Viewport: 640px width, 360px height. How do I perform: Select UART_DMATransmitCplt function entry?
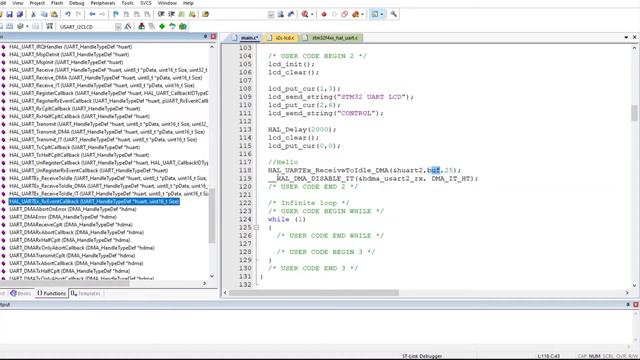[x=72, y=256]
